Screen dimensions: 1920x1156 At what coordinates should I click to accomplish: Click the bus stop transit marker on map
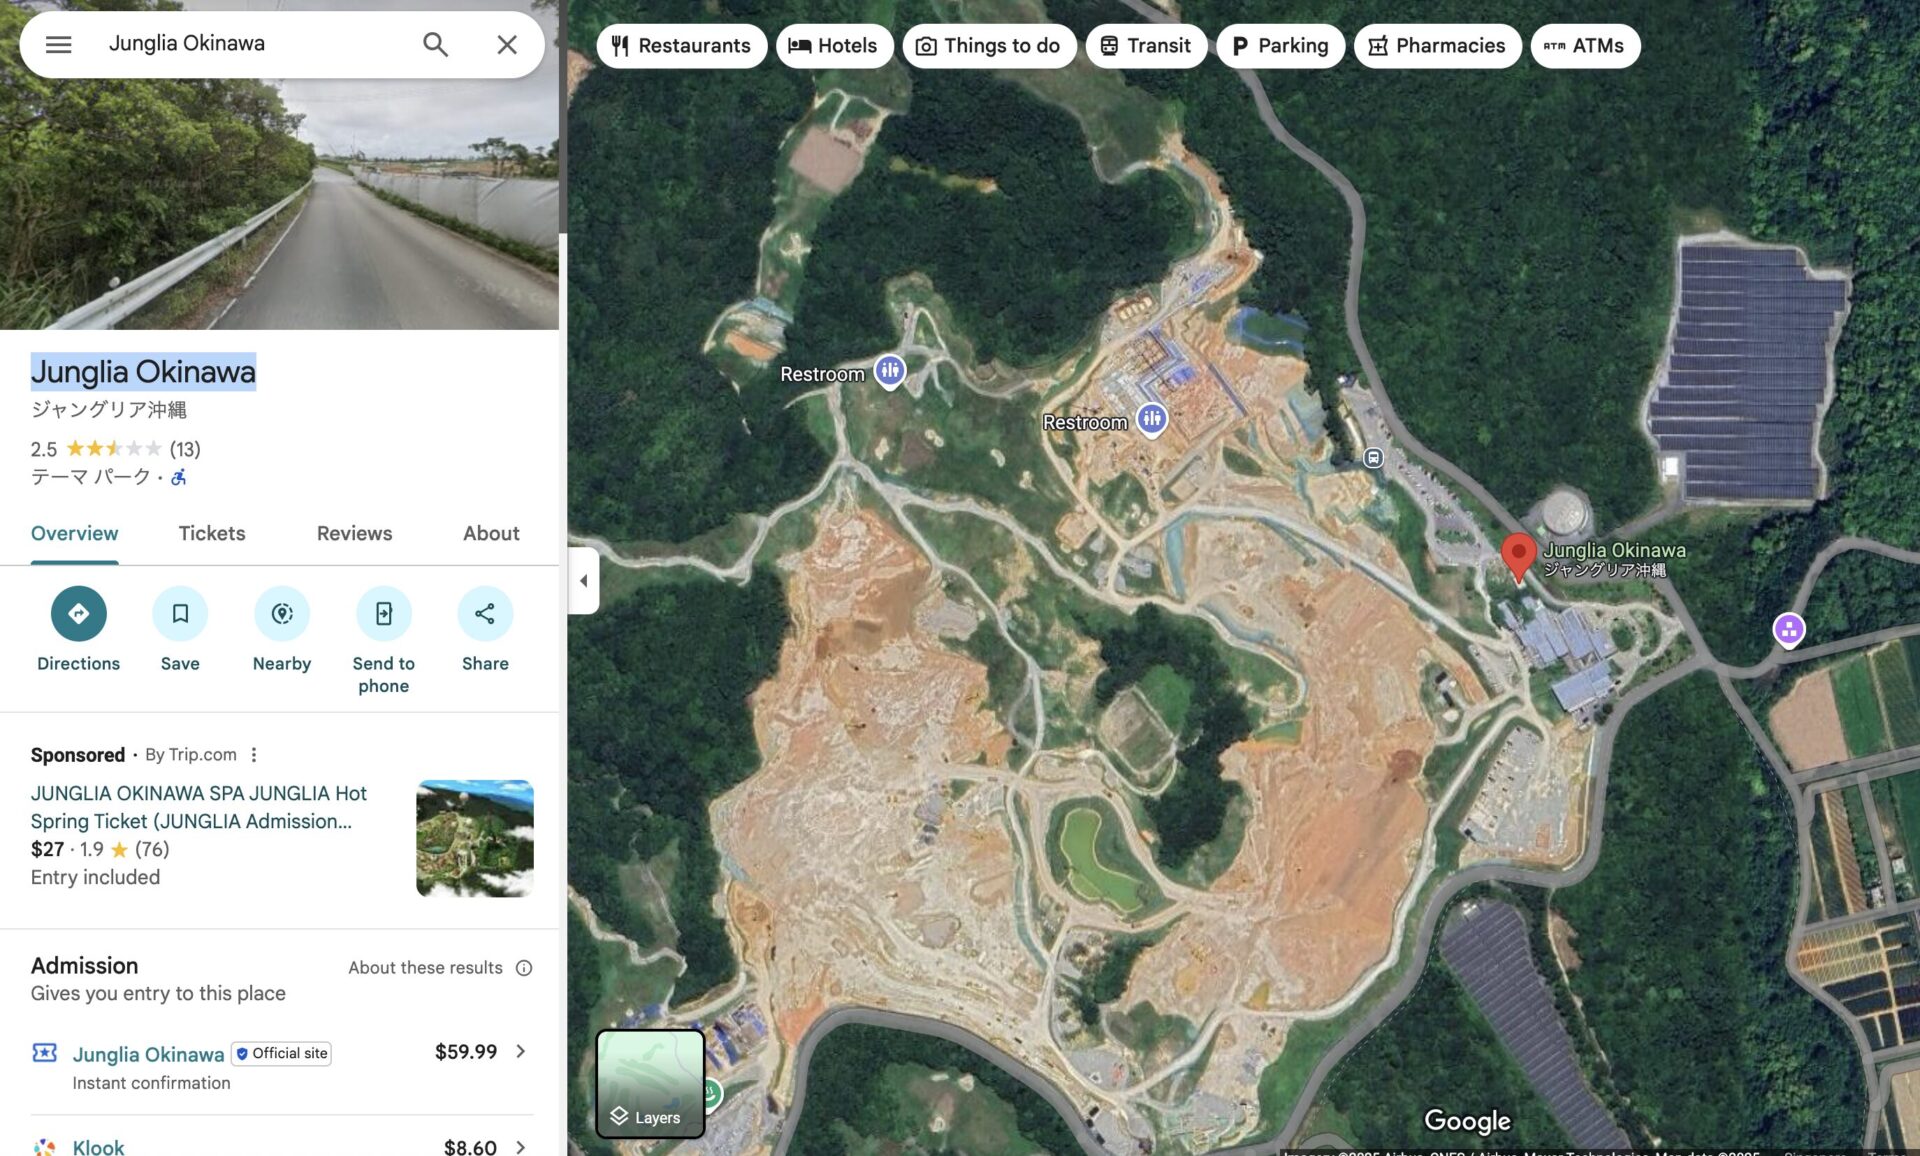click(1374, 458)
